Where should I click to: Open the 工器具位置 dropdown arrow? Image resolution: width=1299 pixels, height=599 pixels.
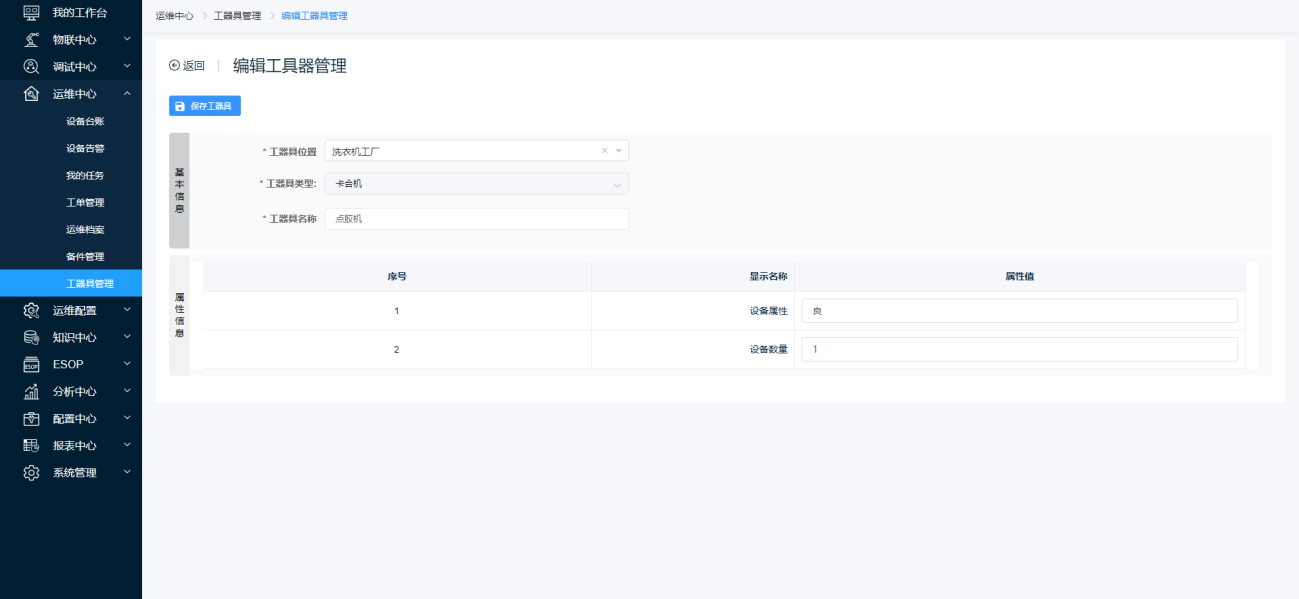coord(619,151)
